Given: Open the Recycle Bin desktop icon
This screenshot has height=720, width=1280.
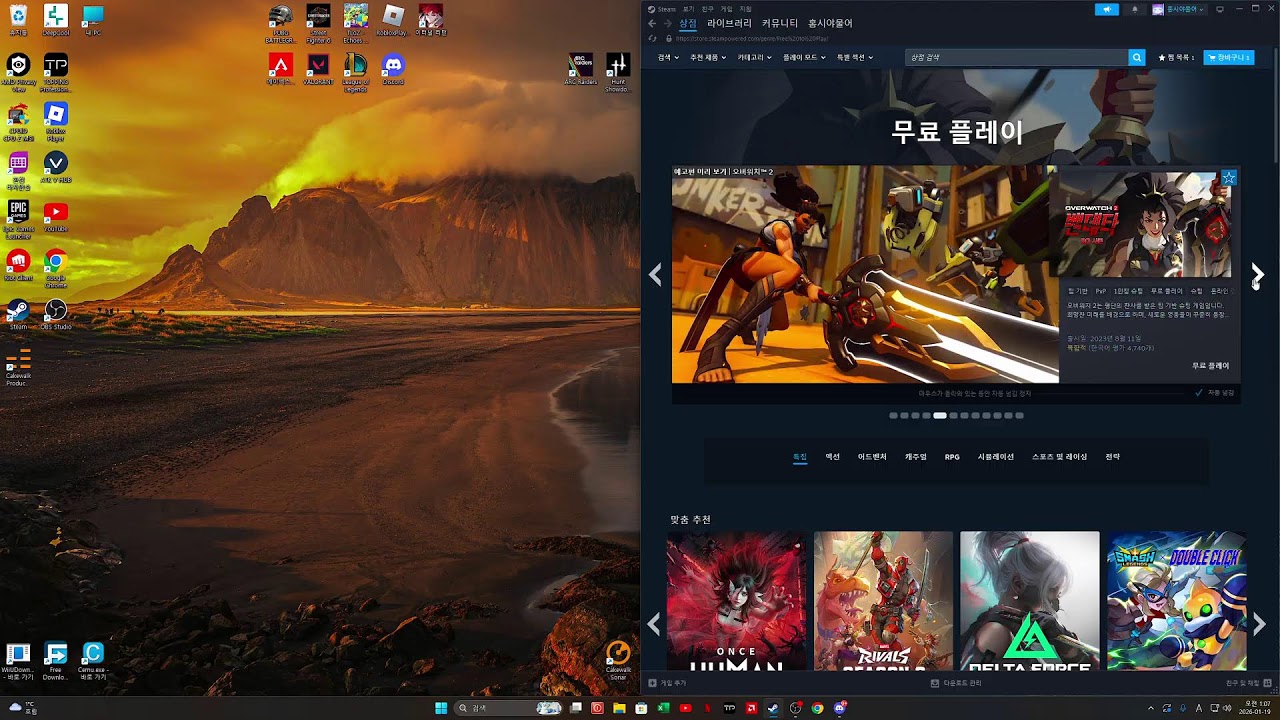Looking at the screenshot, I should (x=18, y=21).
